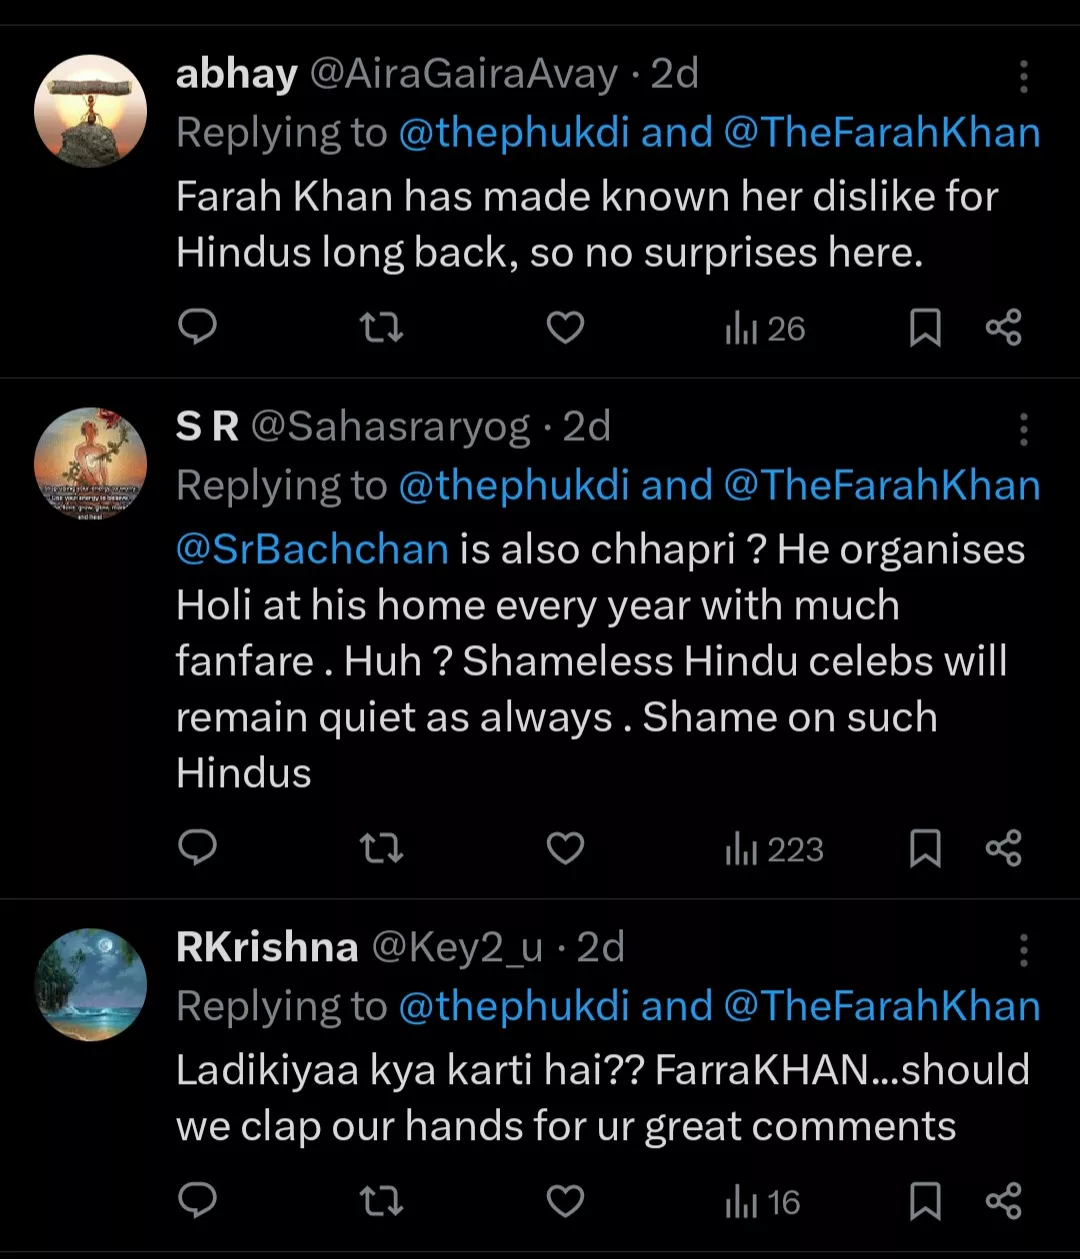Like S R's tweet
Screen dimensions: 1080x1259
pos(565,849)
